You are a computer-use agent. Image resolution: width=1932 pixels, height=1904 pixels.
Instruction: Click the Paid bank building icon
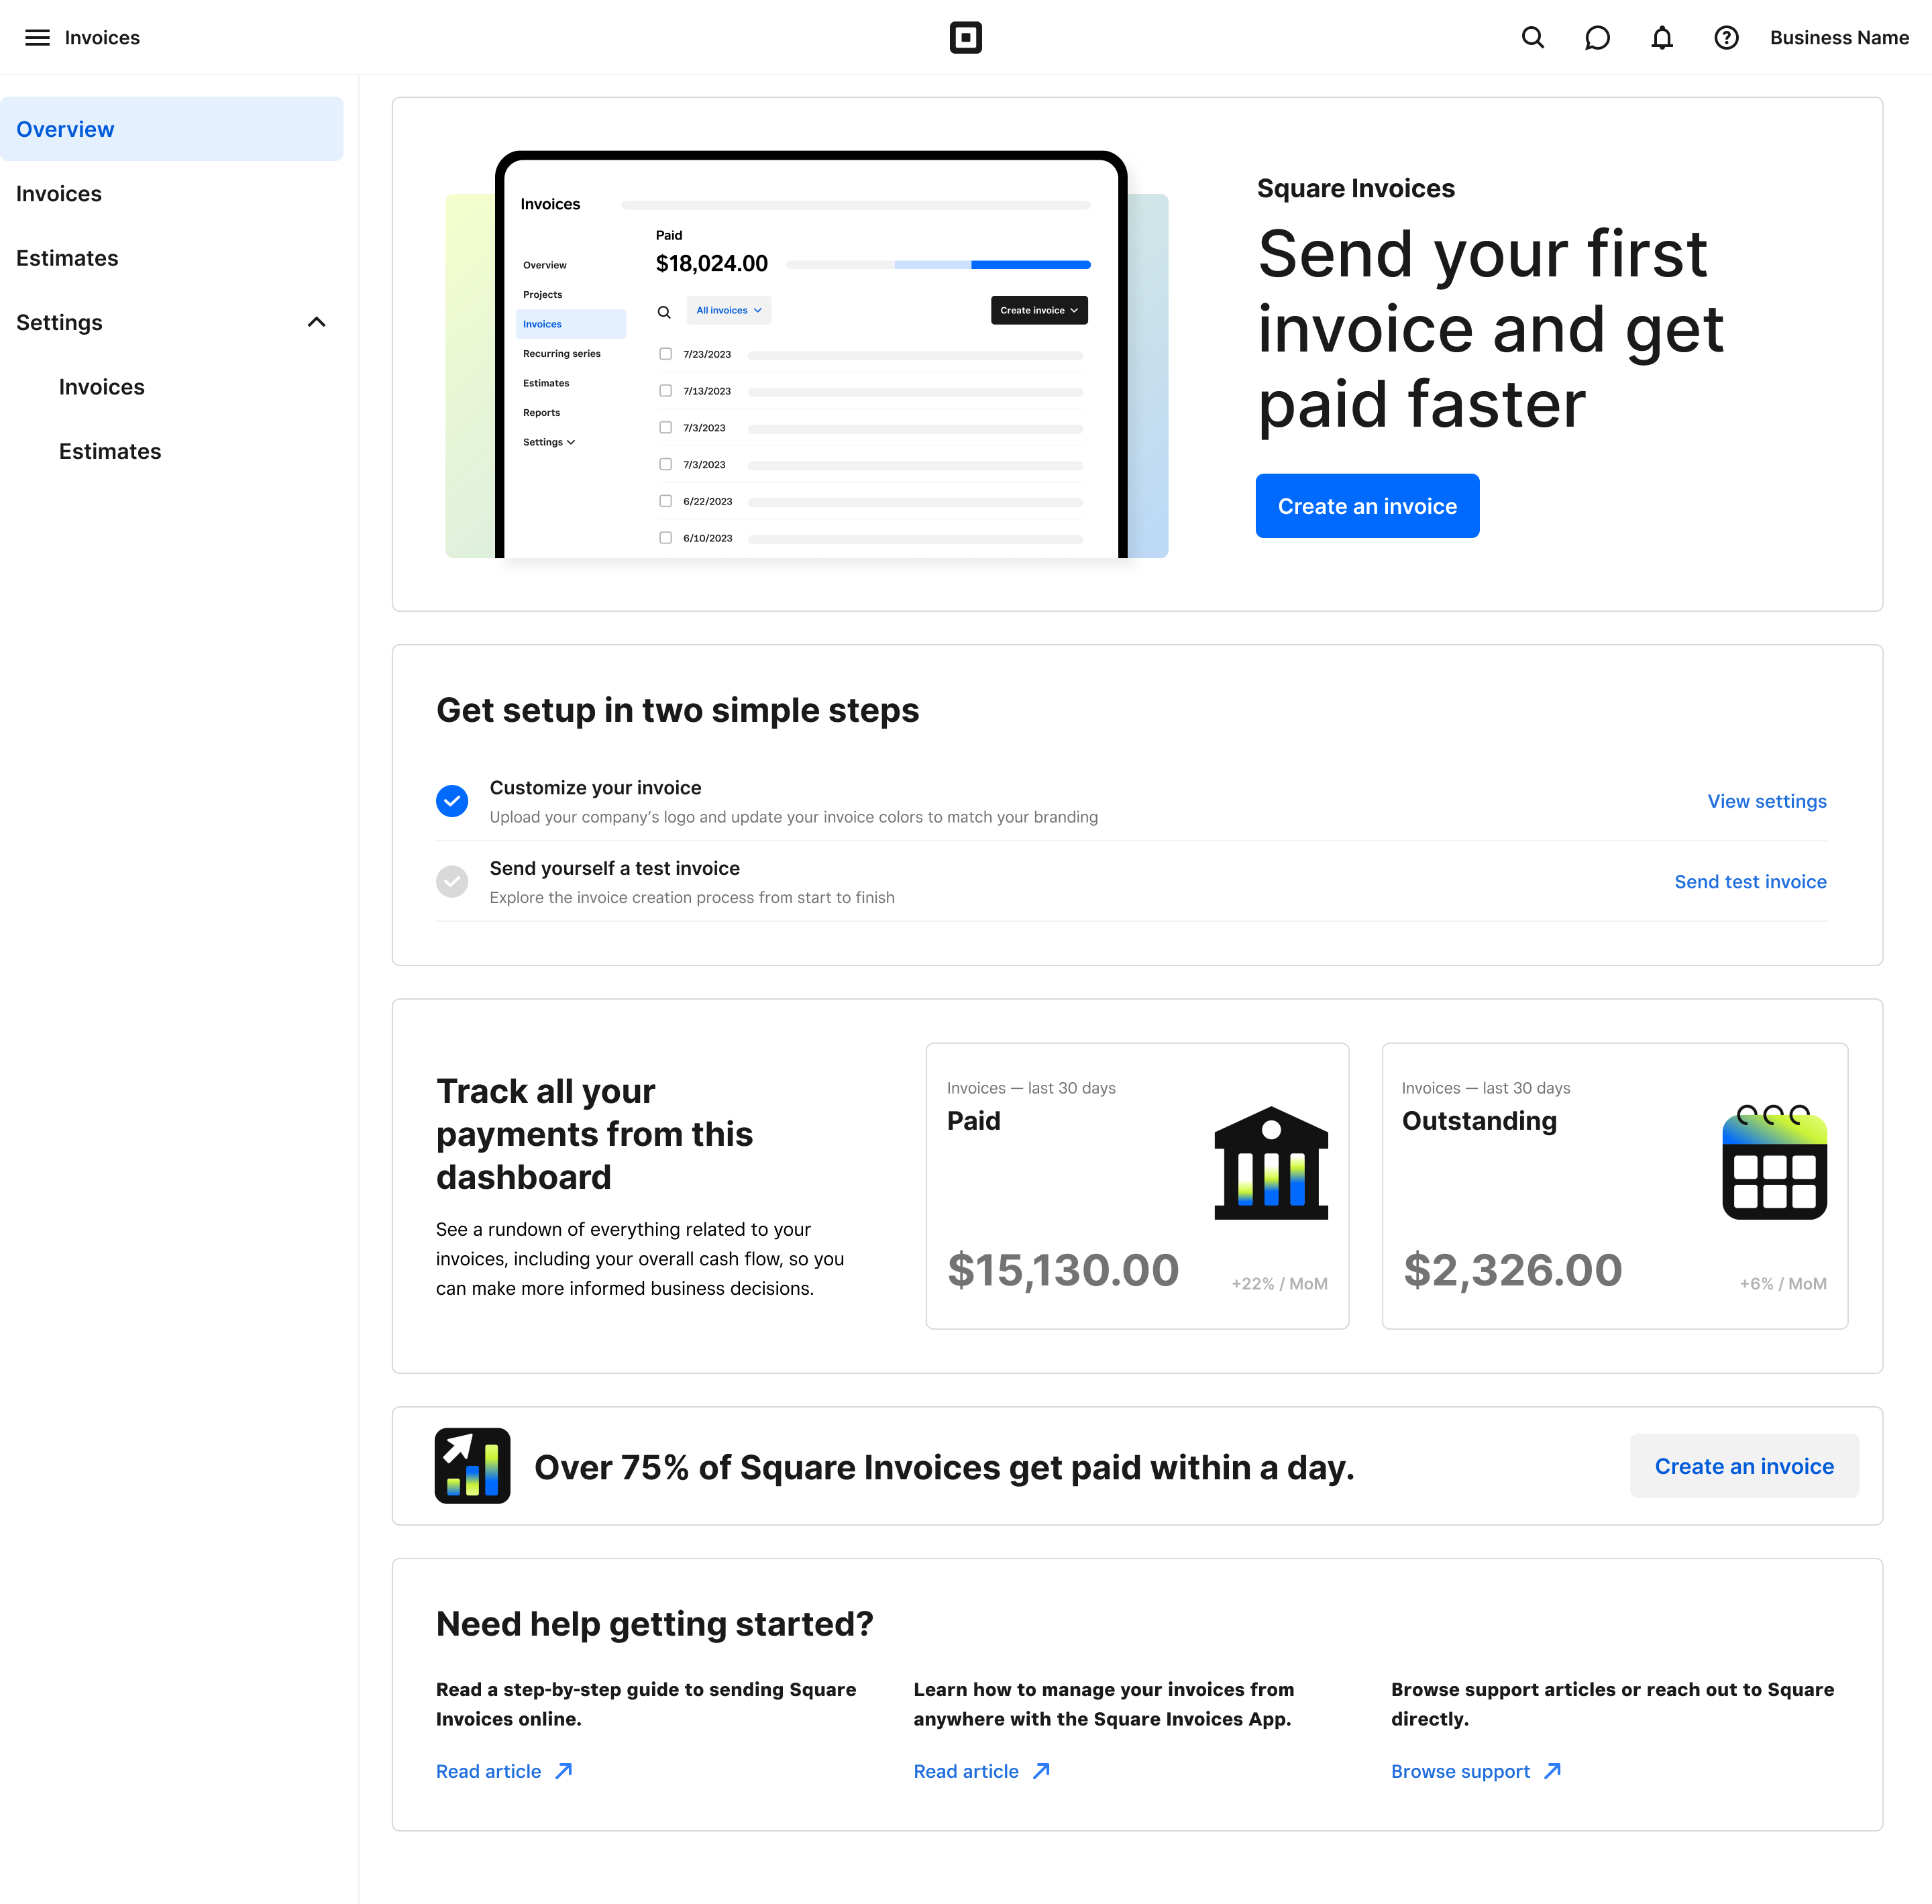1270,1163
